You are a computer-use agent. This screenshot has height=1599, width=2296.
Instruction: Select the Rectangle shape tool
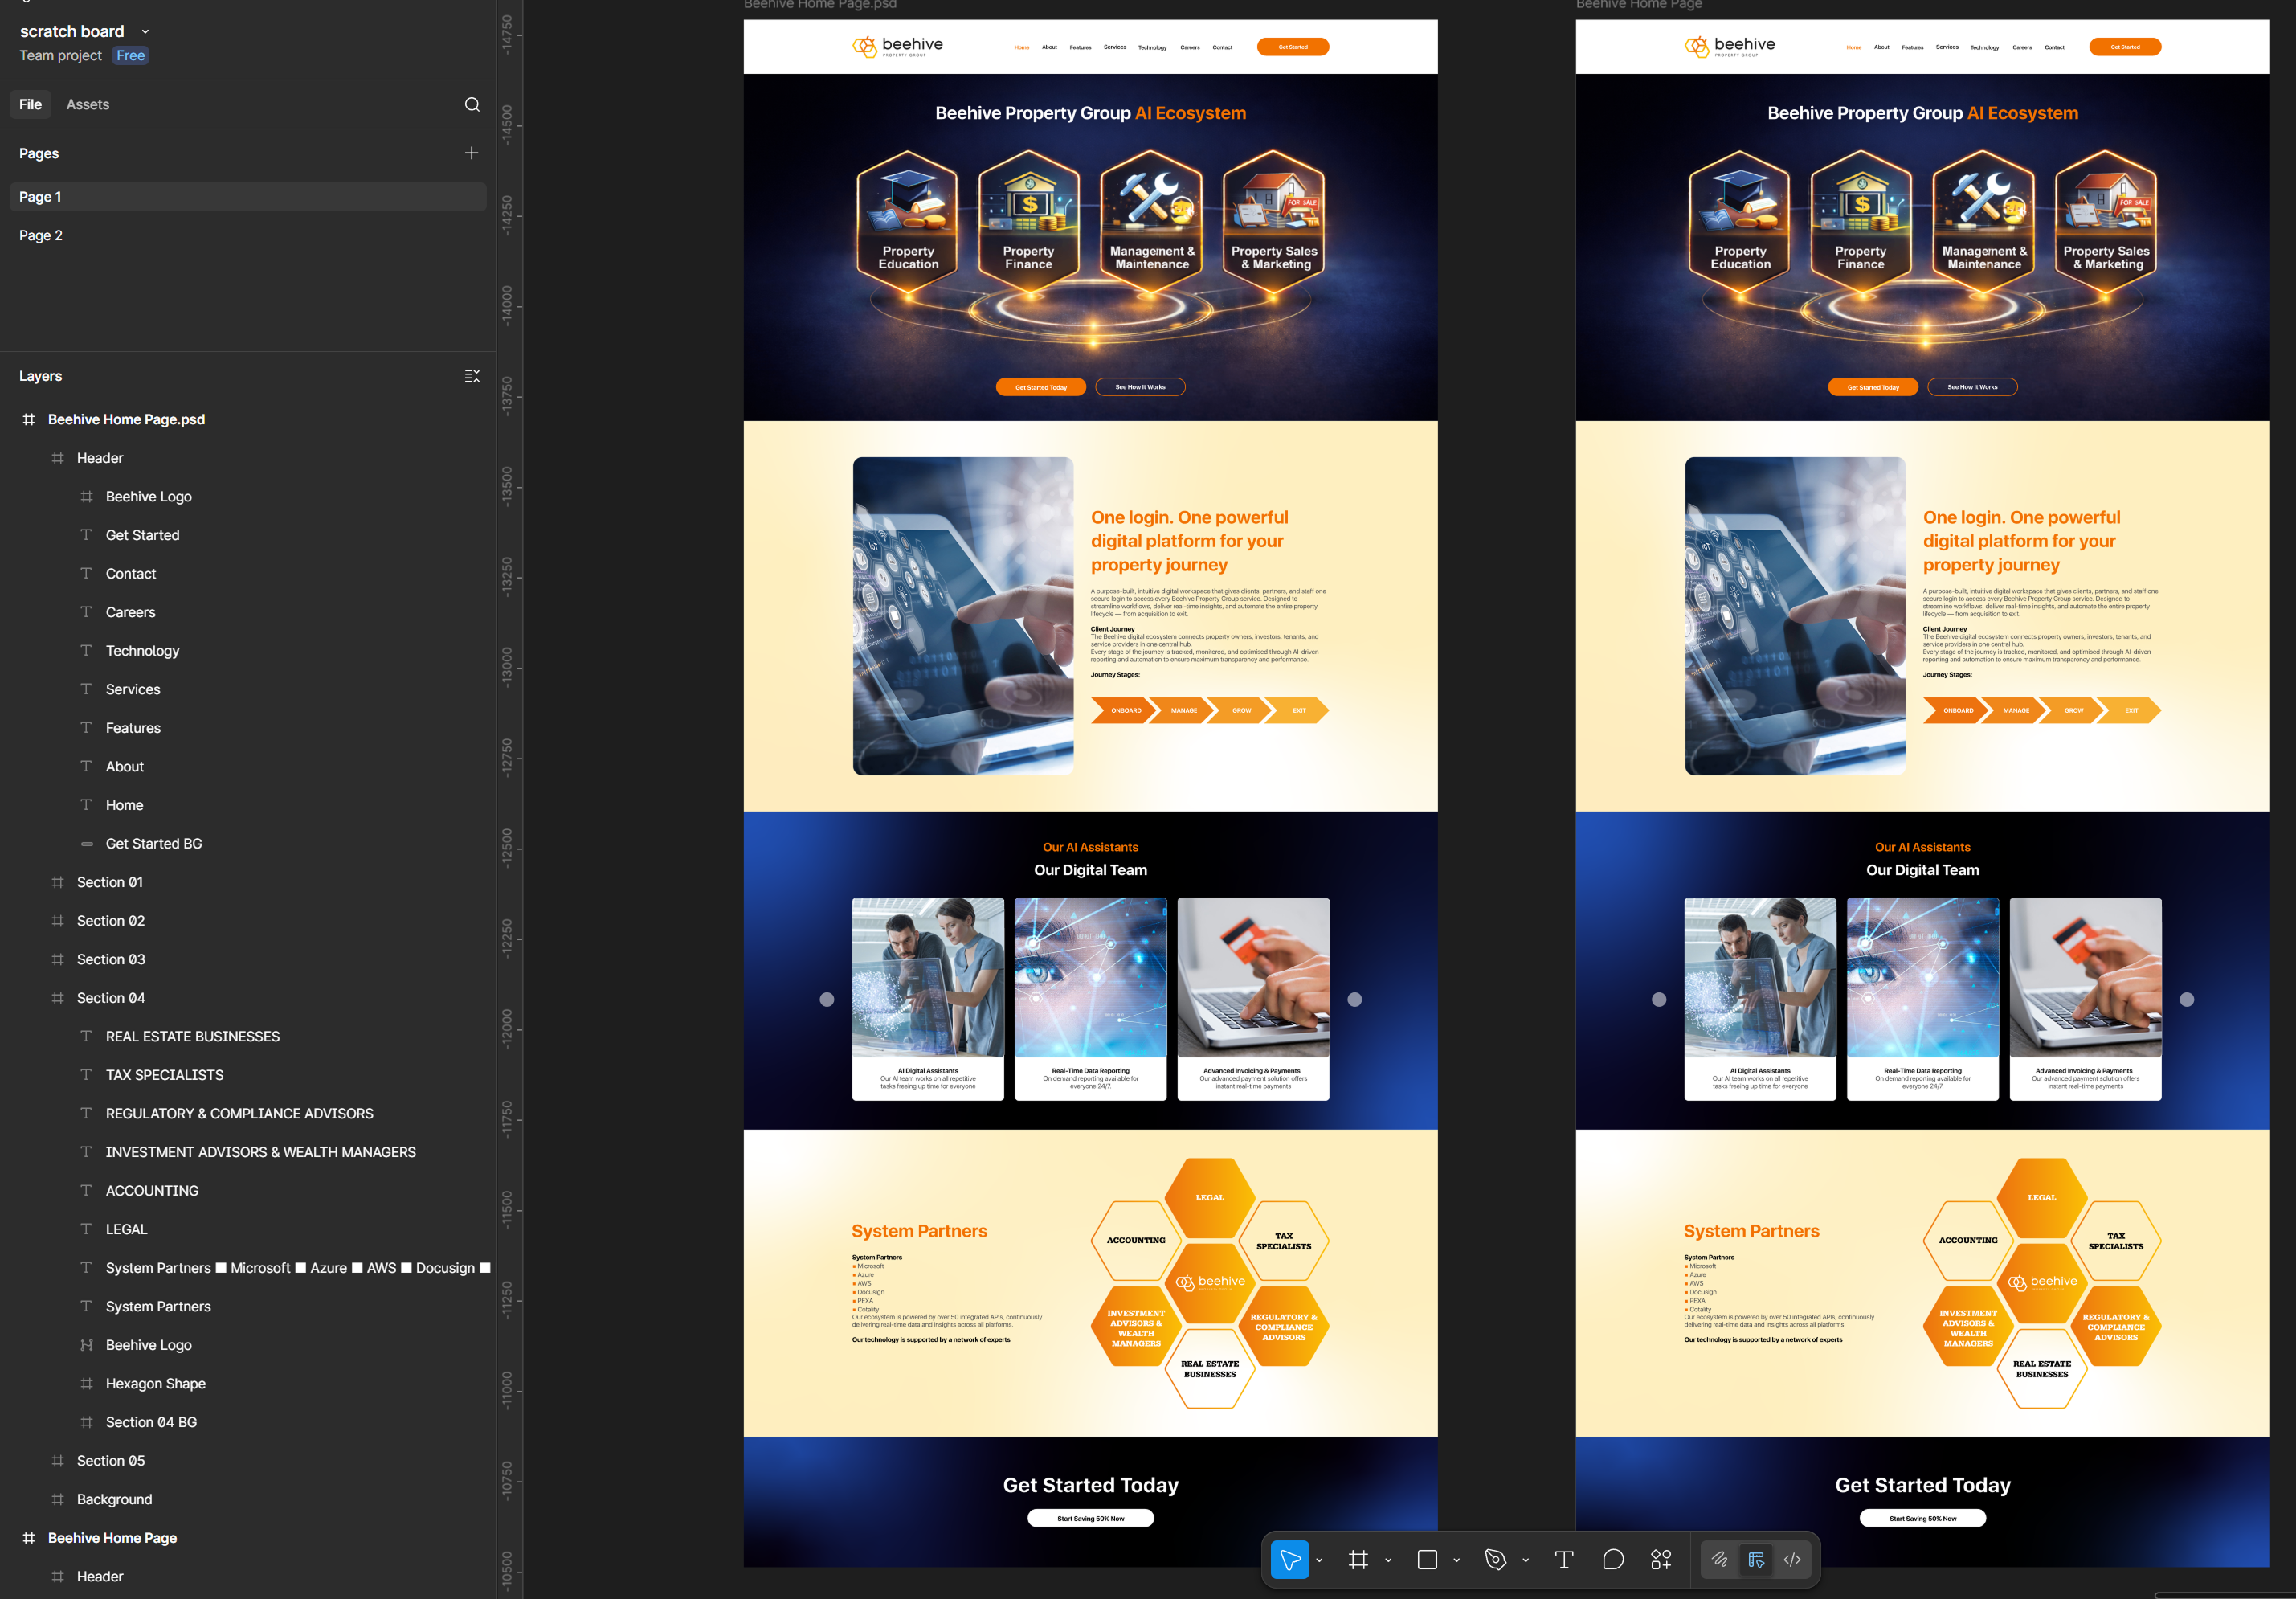click(x=1428, y=1559)
